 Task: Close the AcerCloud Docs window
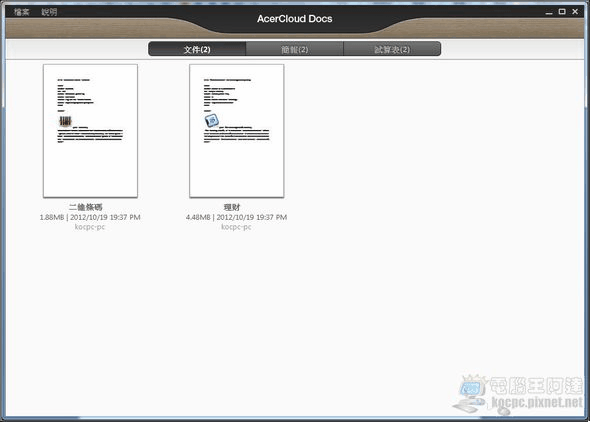(x=575, y=12)
